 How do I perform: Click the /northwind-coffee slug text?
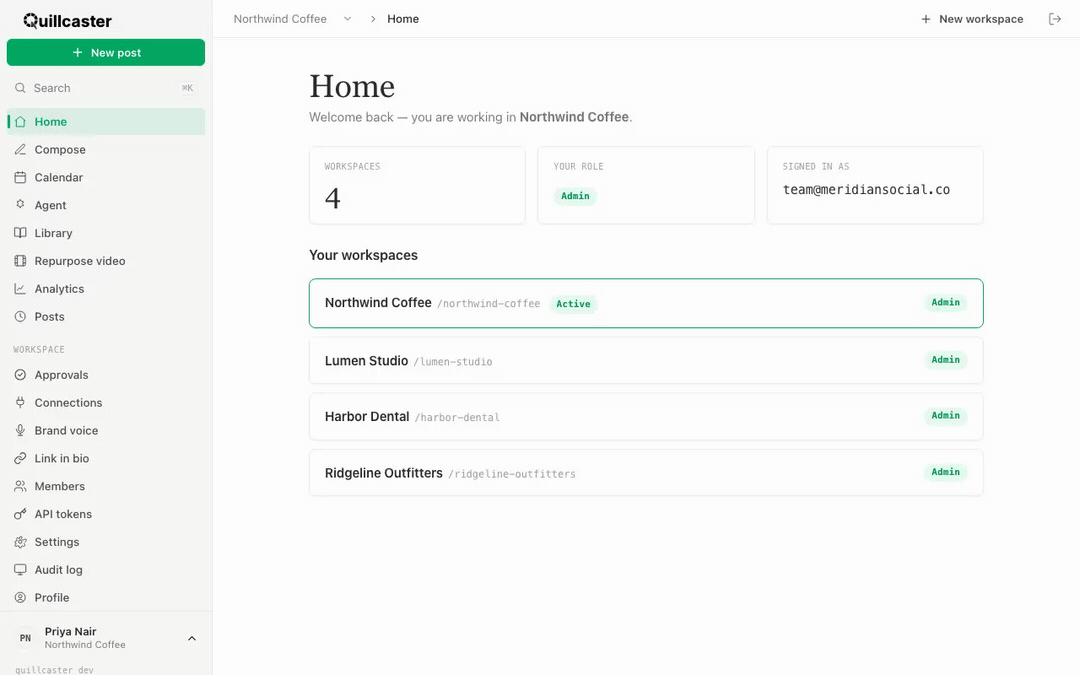pyautogui.click(x=489, y=304)
